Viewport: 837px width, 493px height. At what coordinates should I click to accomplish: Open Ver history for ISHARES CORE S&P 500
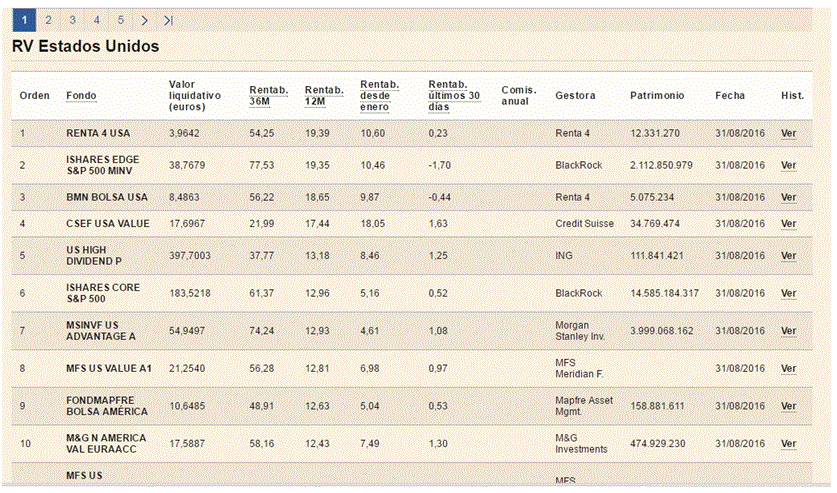click(x=788, y=293)
